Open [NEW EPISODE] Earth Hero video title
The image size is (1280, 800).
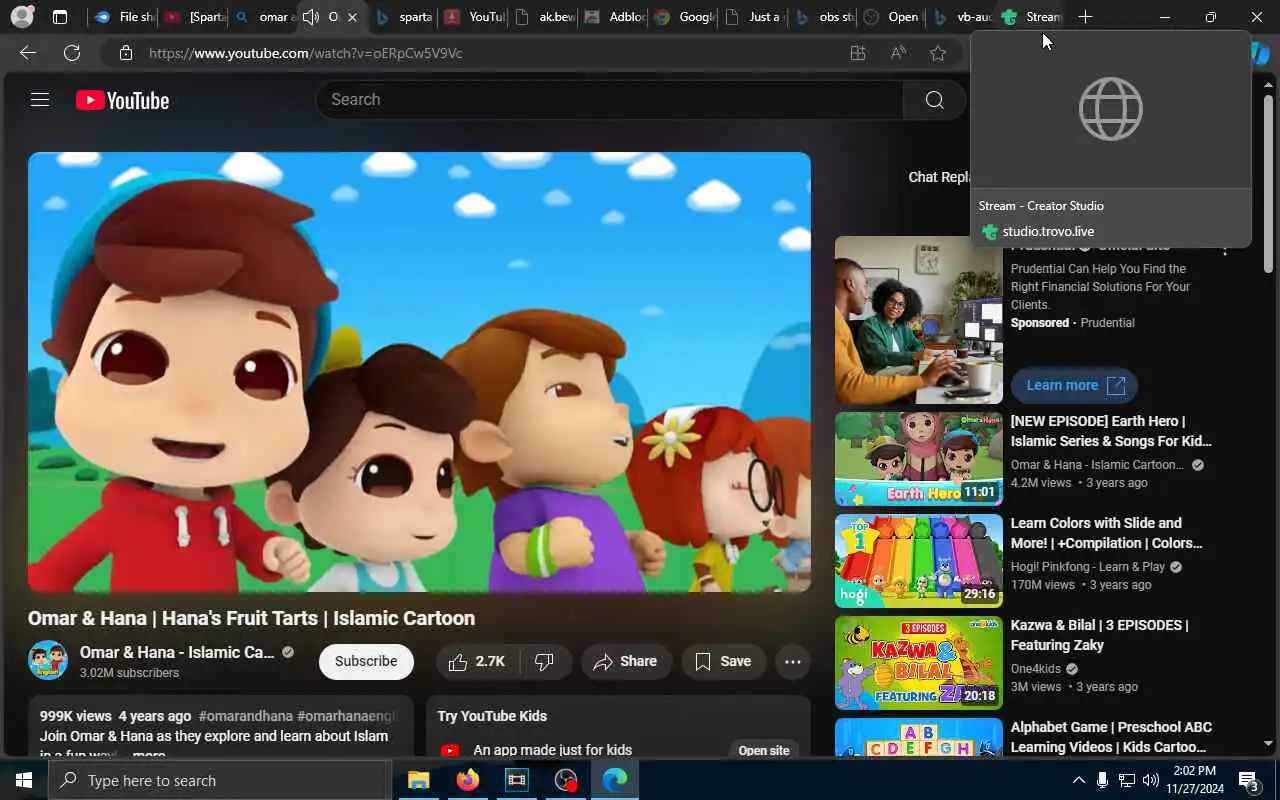(x=1111, y=431)
